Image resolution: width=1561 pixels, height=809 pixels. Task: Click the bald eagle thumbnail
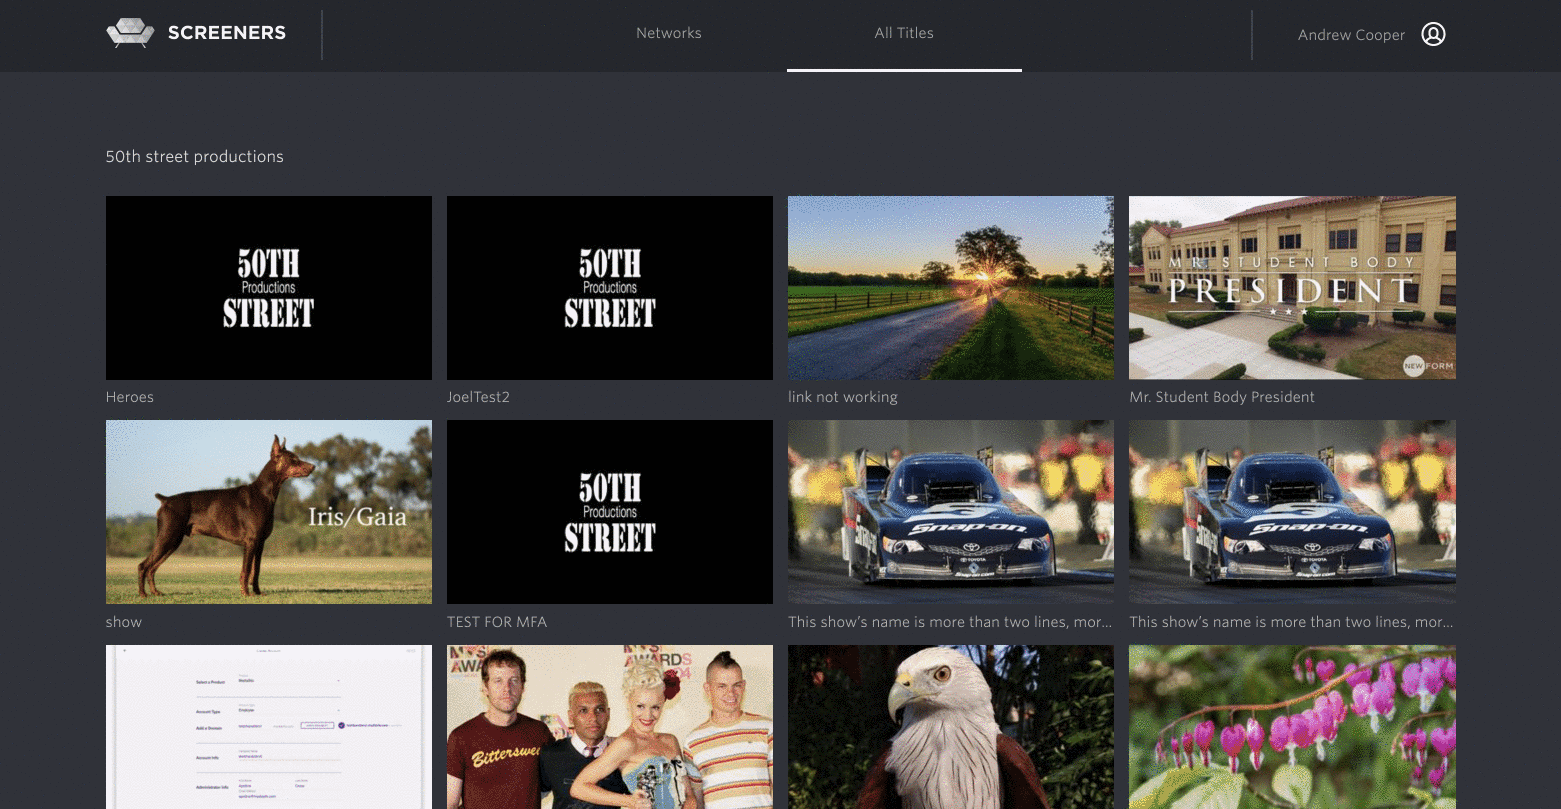pyautogui.click(x=950, y=727)
